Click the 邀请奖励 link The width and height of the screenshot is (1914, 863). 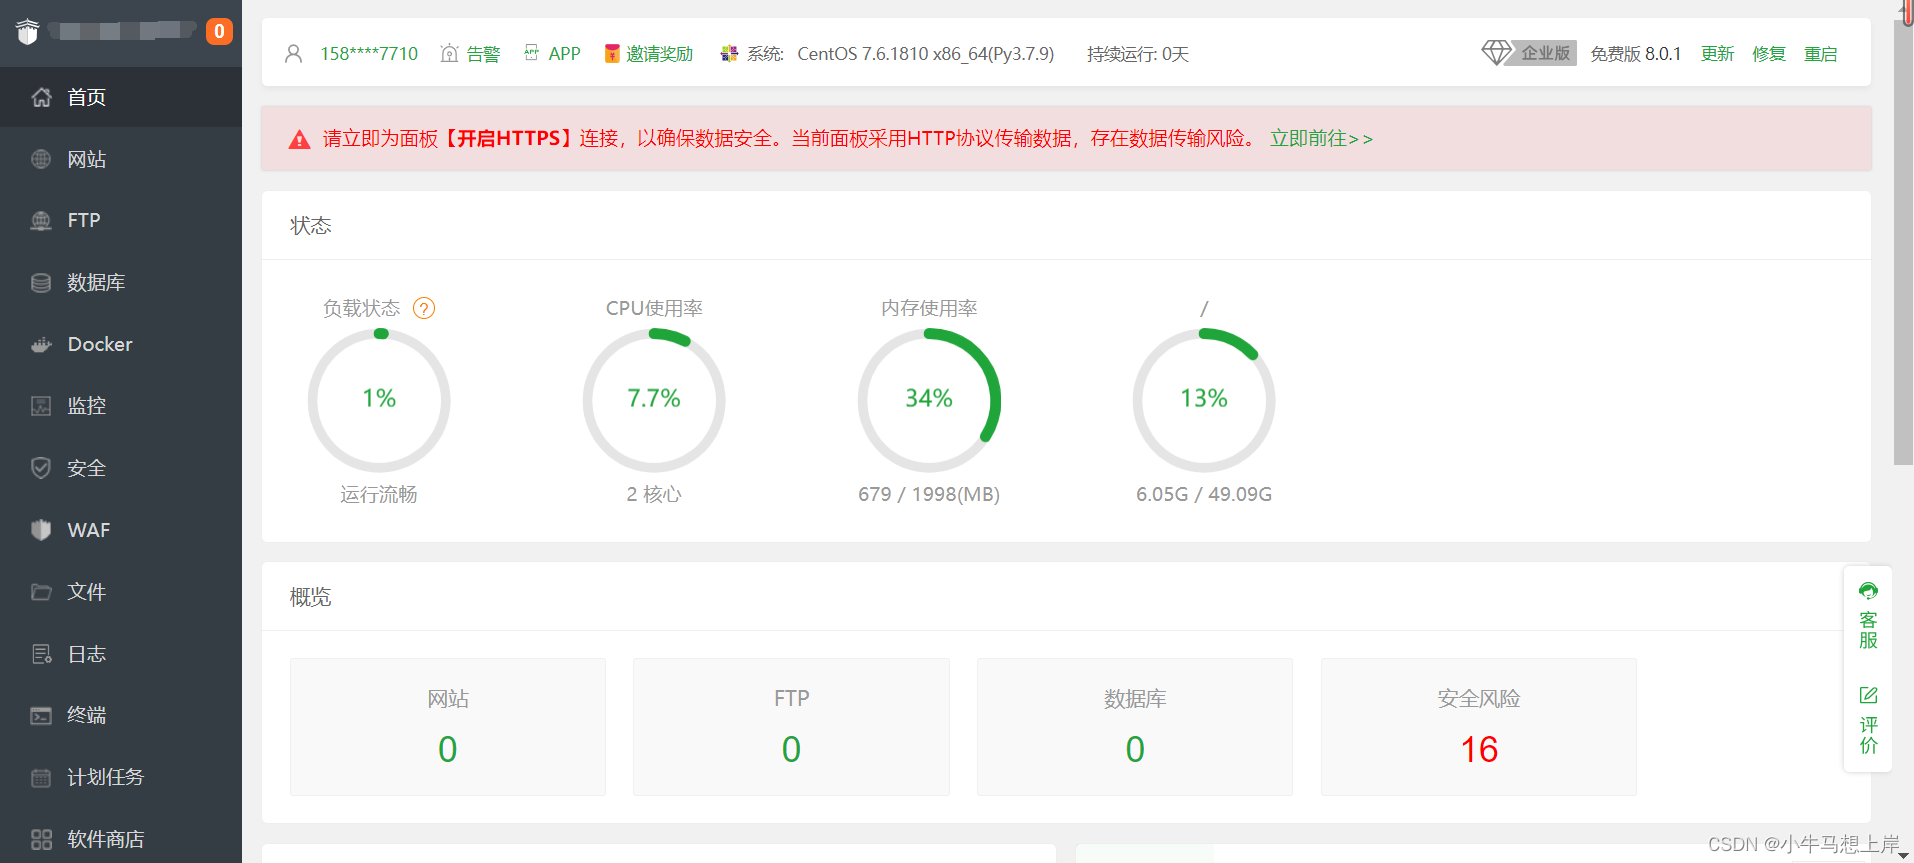tap(659, 54)
